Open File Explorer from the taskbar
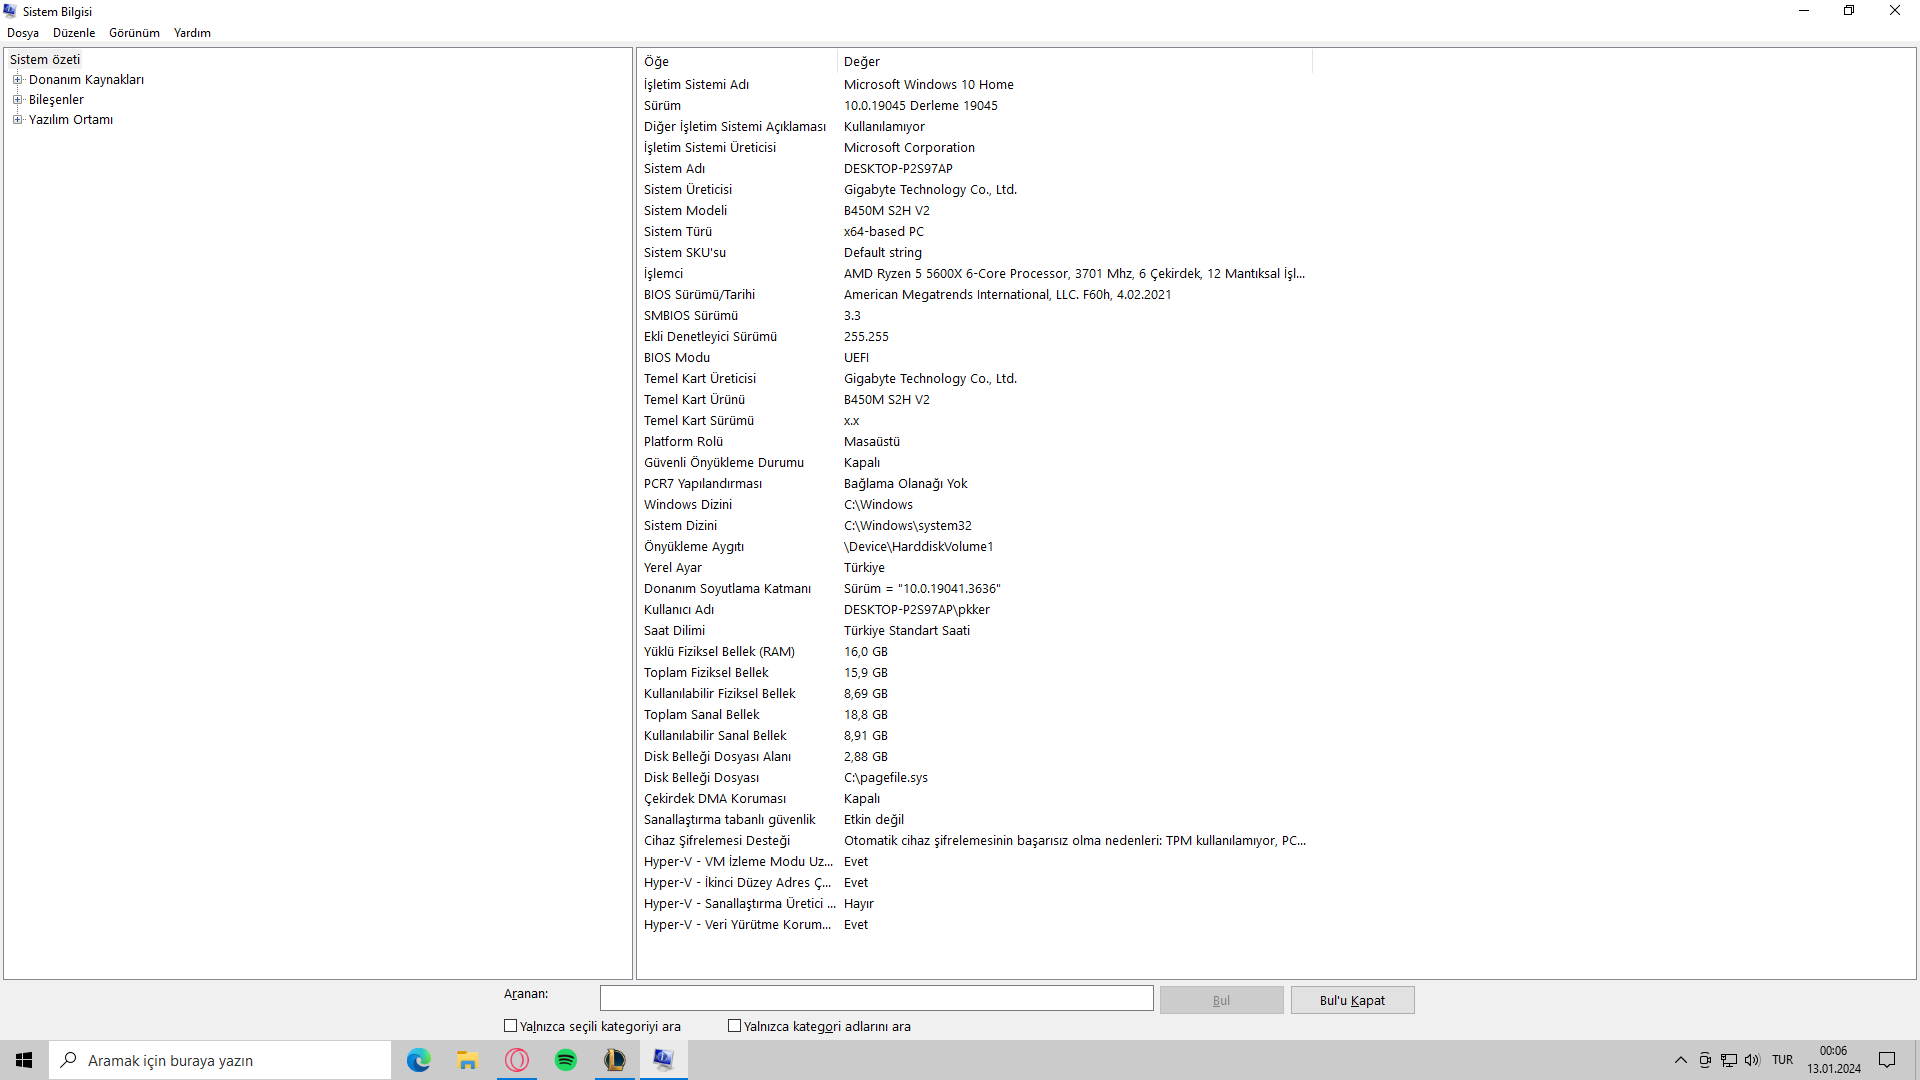The image size is (1920, 1080). click(x=467, y=1060)
